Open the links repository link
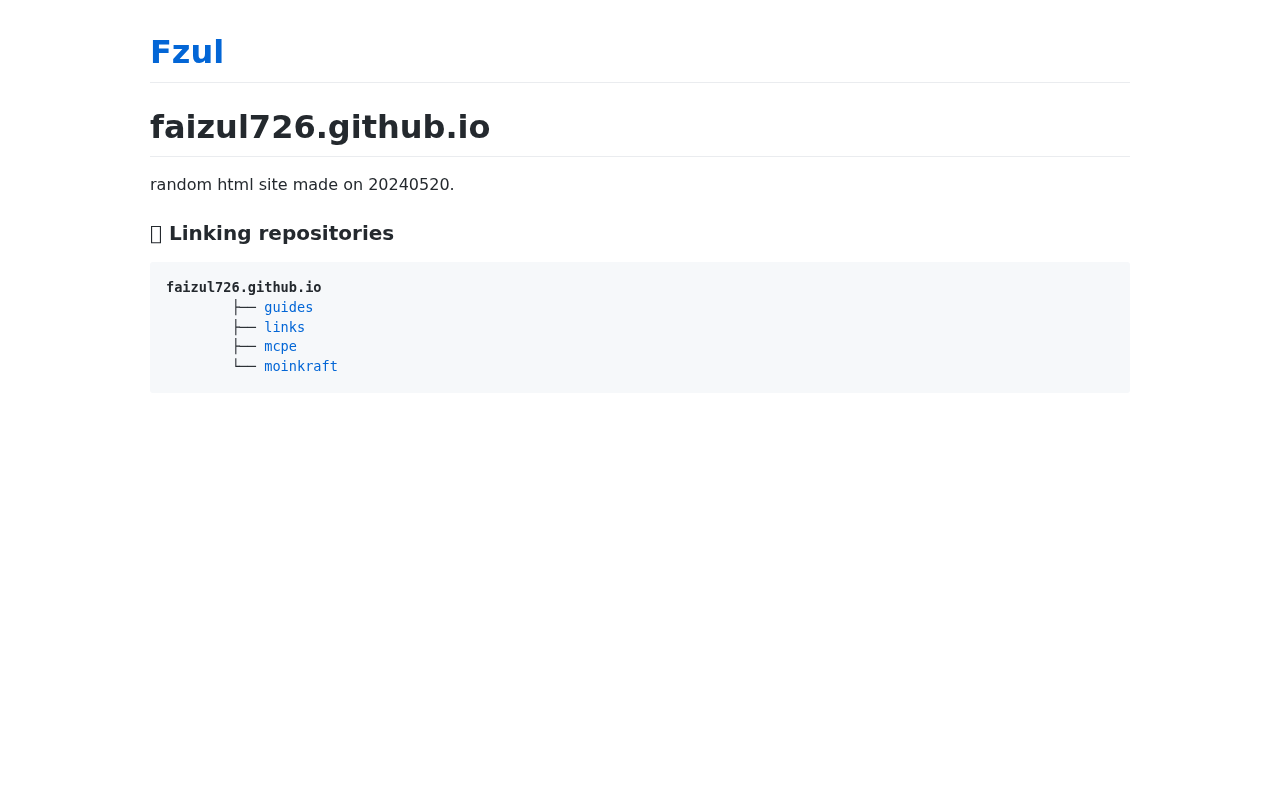 pos(285,327)
